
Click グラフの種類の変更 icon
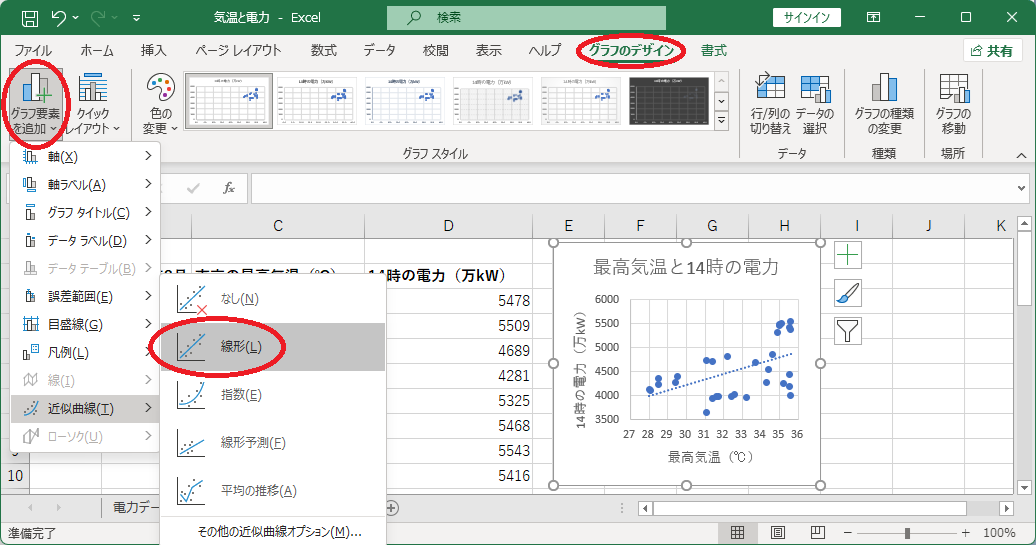pyautogui.click(x=884, y=104)
